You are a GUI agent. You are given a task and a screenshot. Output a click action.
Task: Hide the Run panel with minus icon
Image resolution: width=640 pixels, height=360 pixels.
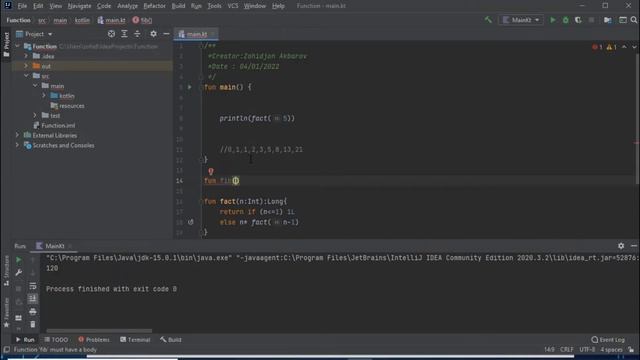click(633, 246)
